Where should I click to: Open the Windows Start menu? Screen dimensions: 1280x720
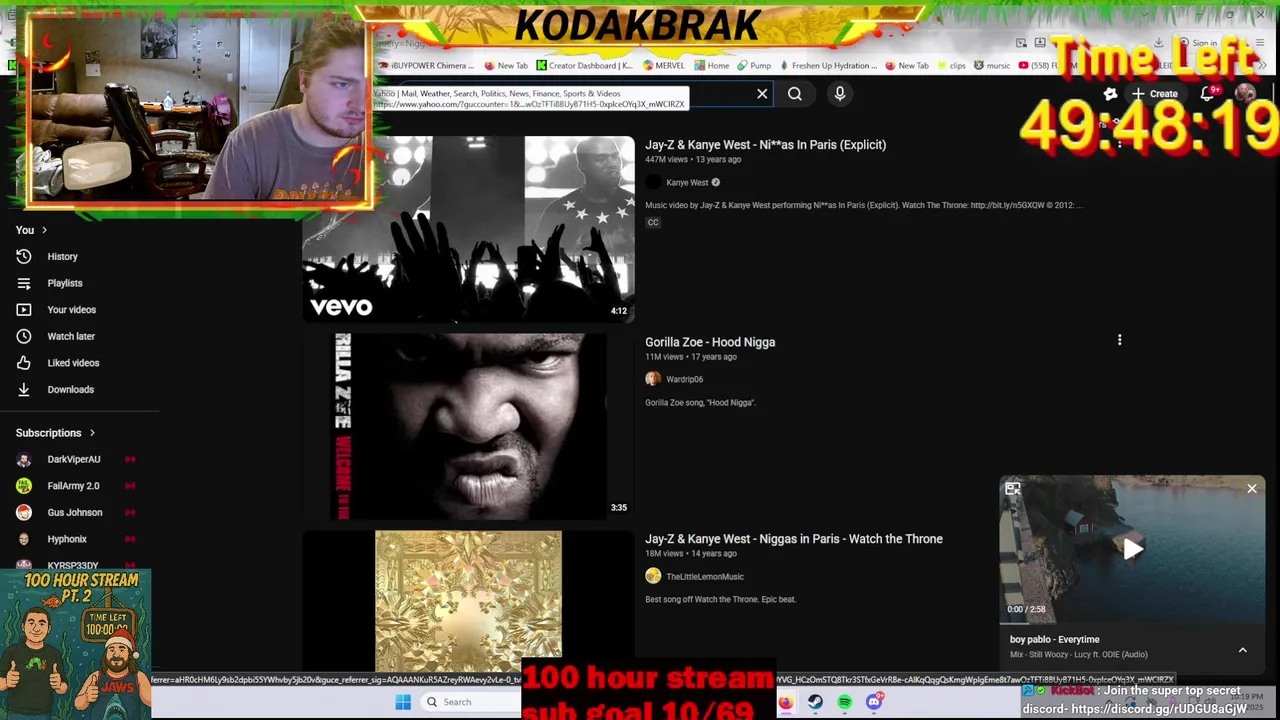tap(403, 702)
